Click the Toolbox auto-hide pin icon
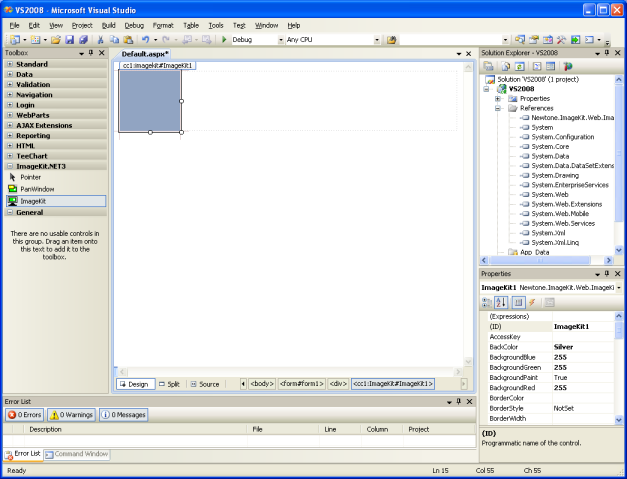627x479 pixels. (91, 53)
